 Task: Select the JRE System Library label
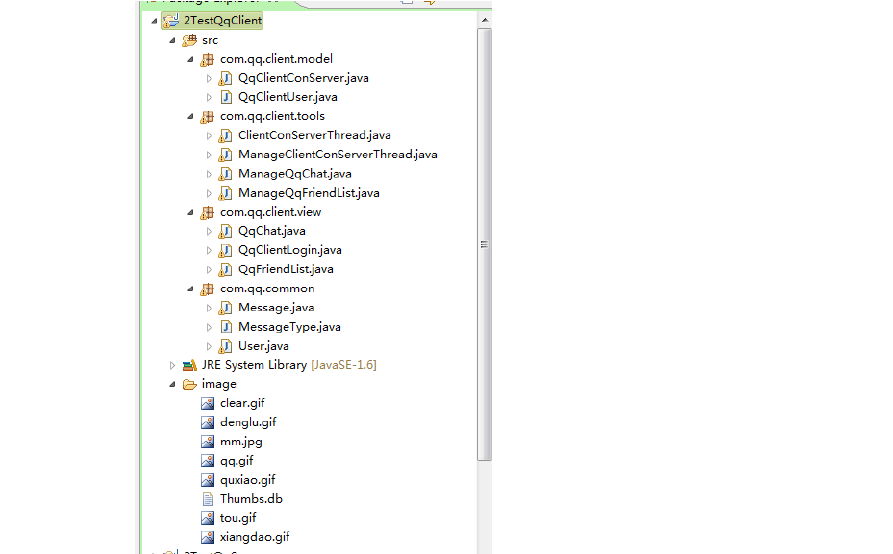click(x=255, y=365)
